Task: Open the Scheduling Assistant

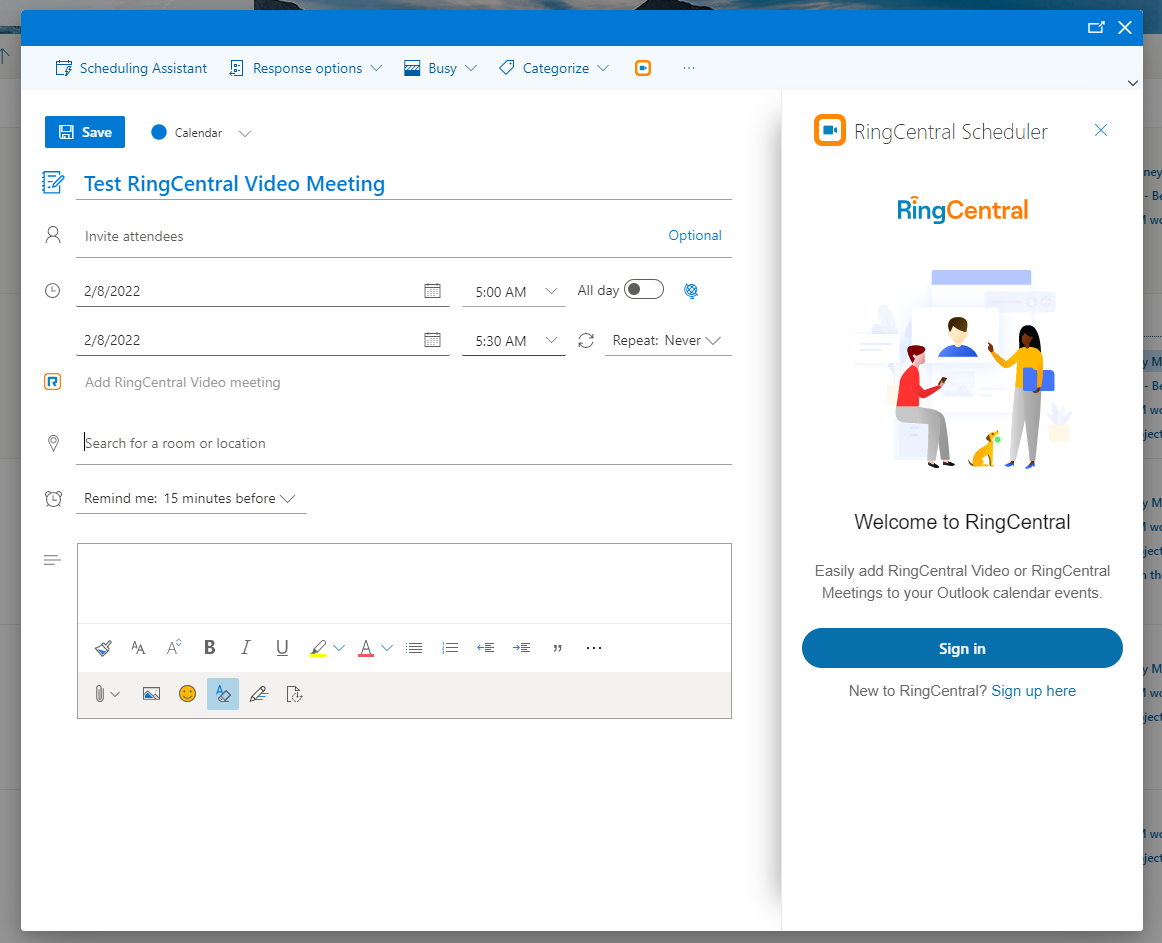Action: click(131, 68)
